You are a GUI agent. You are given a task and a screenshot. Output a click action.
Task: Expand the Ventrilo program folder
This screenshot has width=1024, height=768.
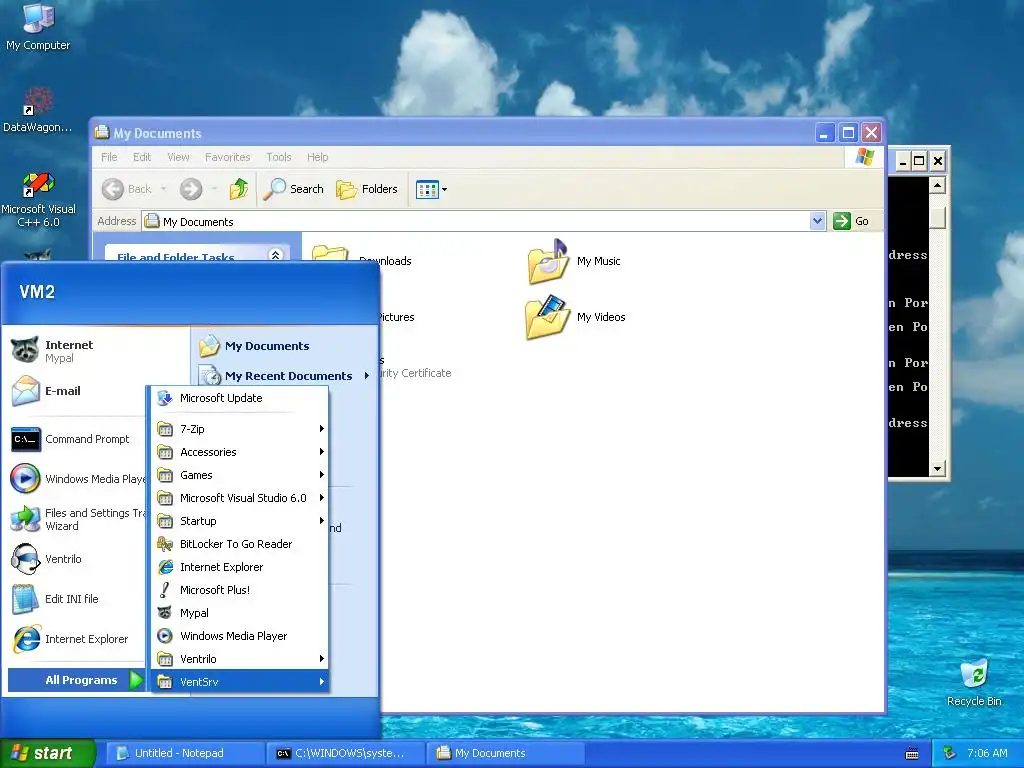coord(240,659)
